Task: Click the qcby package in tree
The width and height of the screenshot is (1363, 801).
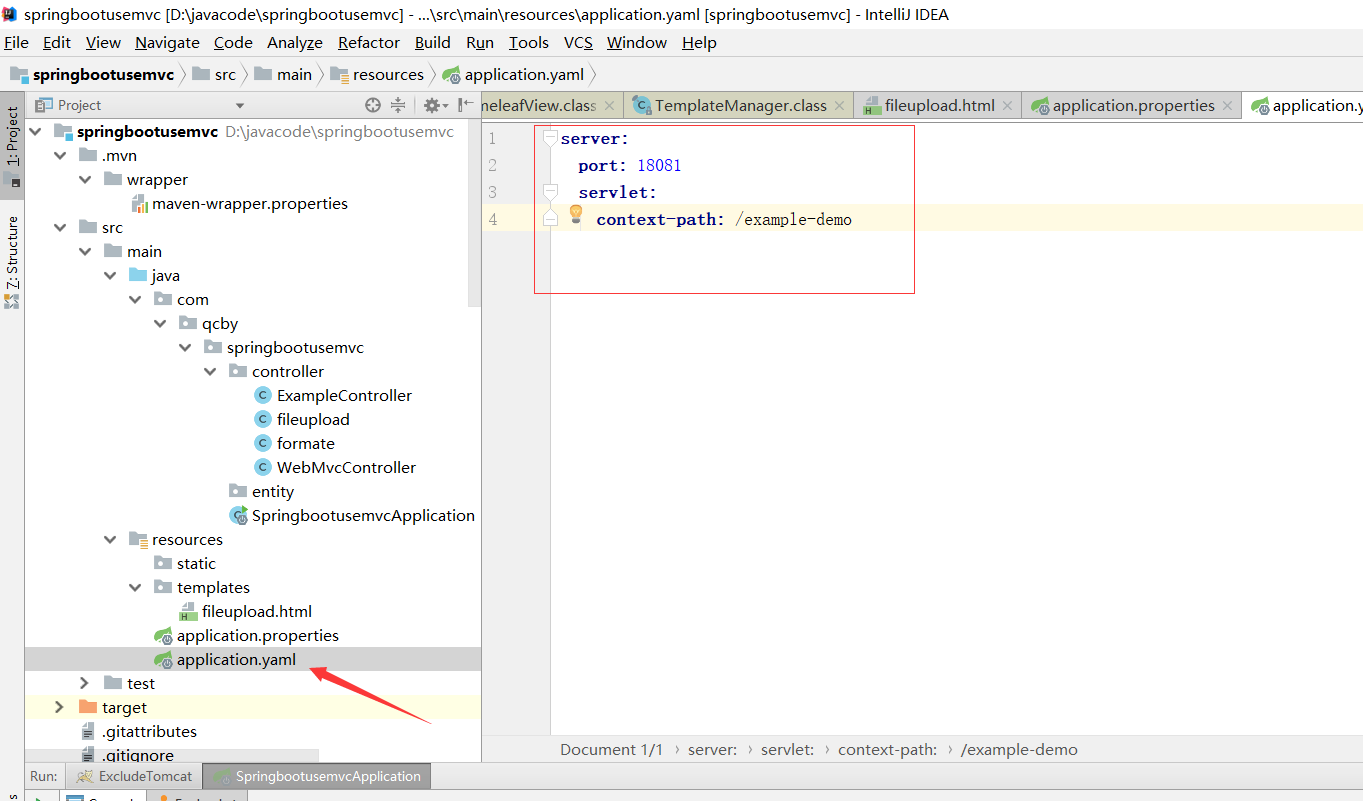Action: coord(220,323)
